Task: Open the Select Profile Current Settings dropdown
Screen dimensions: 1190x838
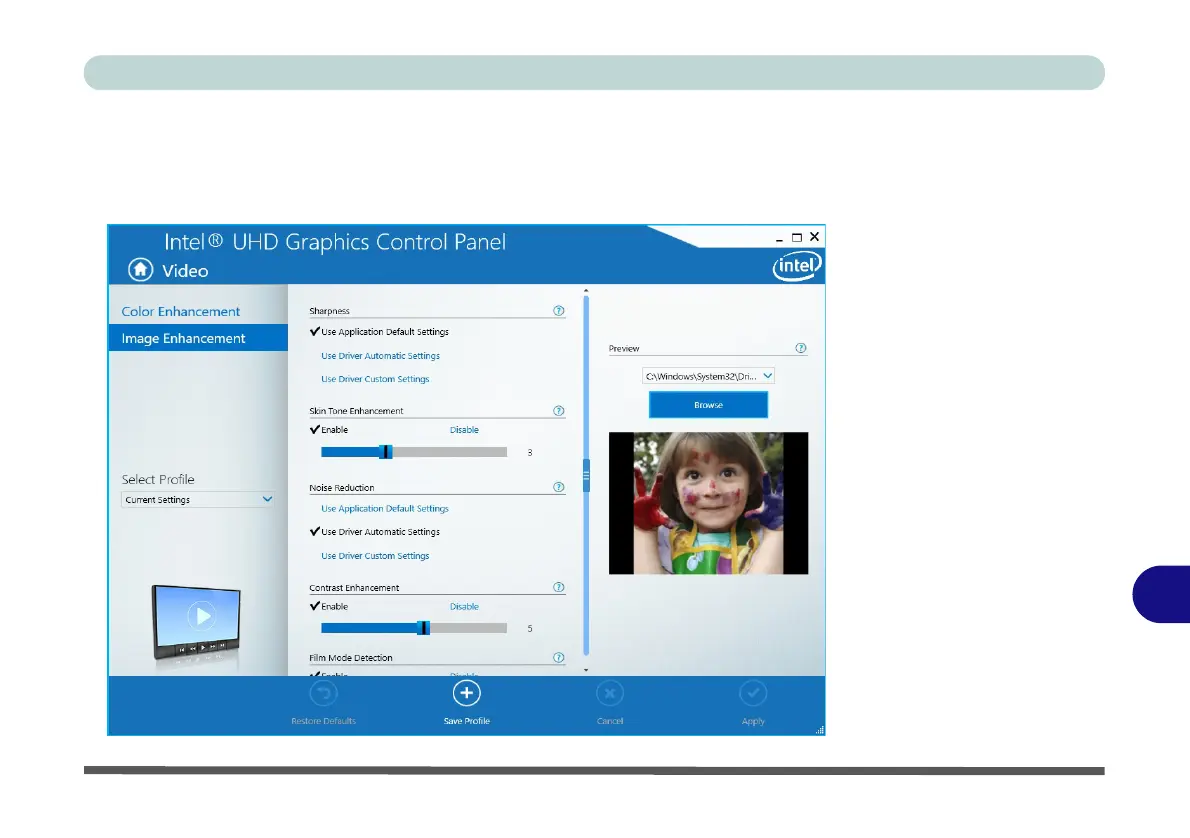Action: [x=197, y=499]
